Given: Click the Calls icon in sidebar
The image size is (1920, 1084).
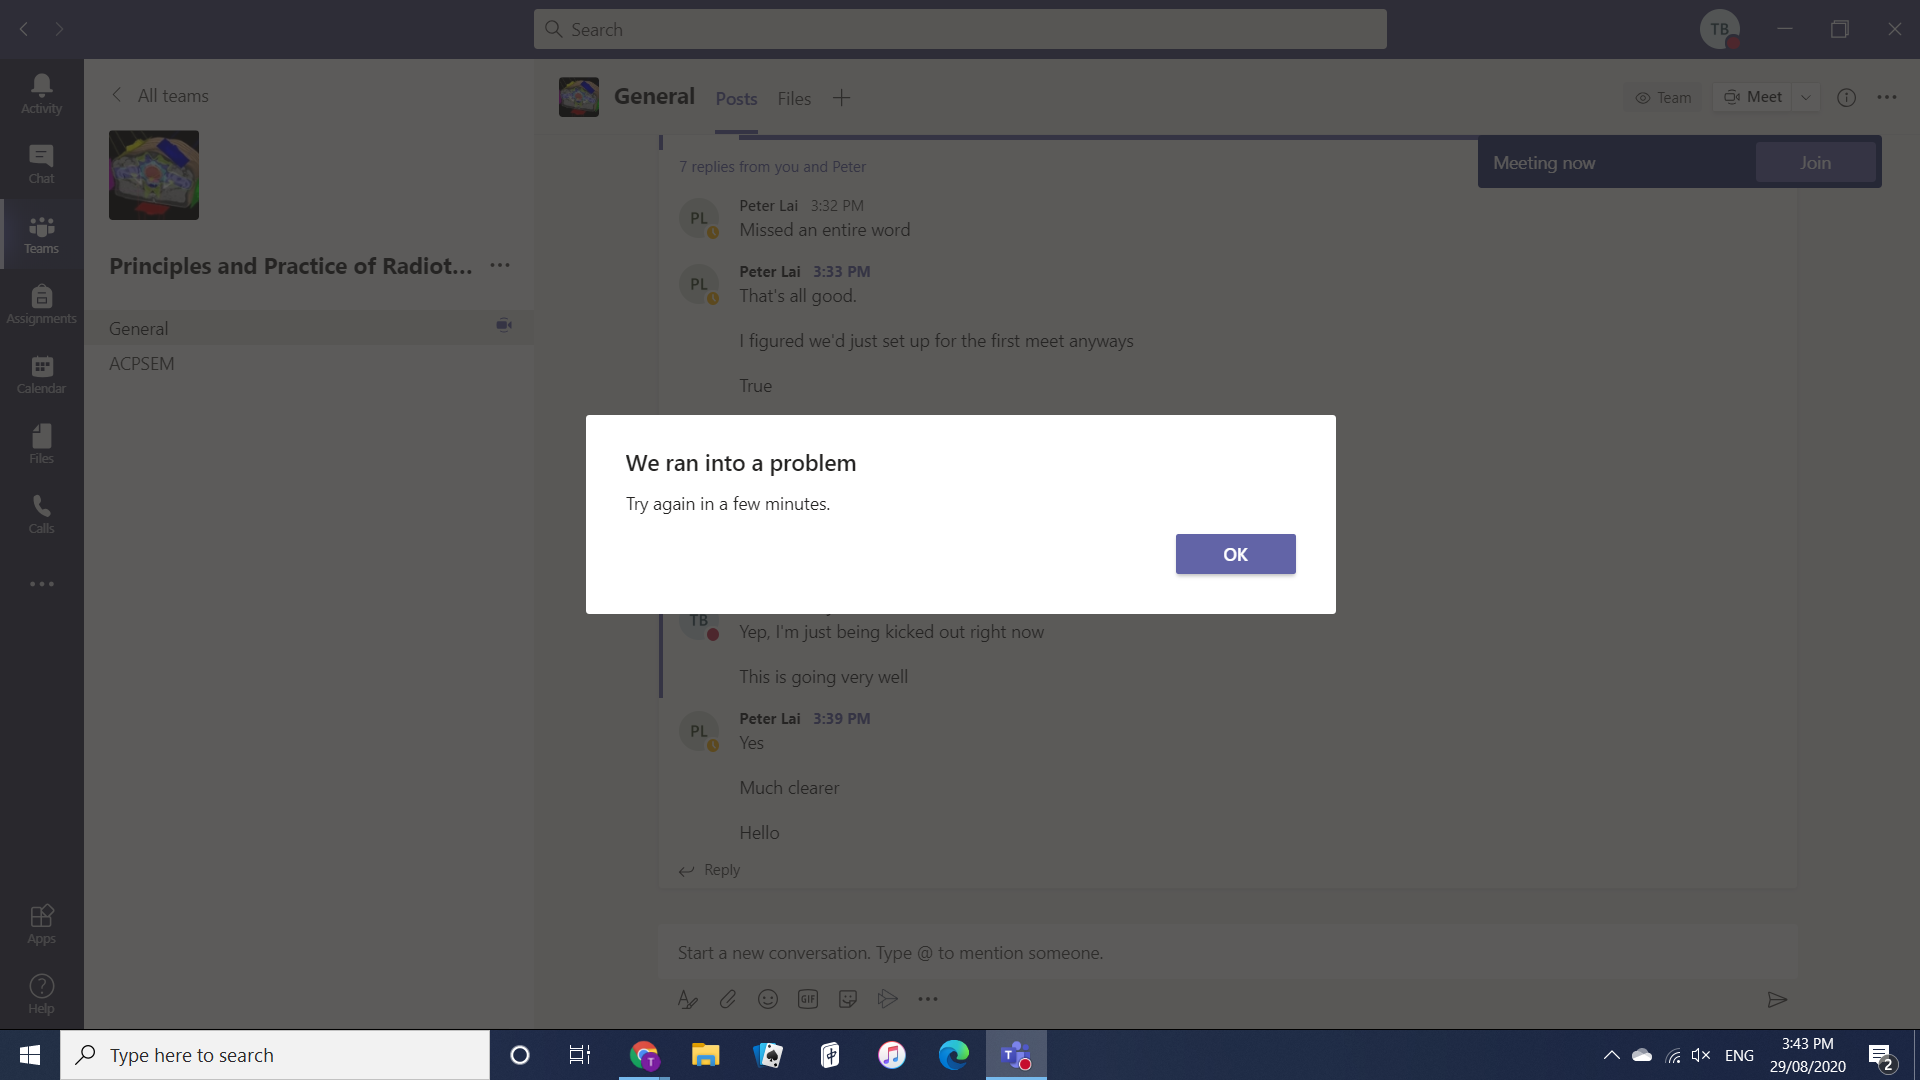Looking at the screenshot, I should [42, 514].
